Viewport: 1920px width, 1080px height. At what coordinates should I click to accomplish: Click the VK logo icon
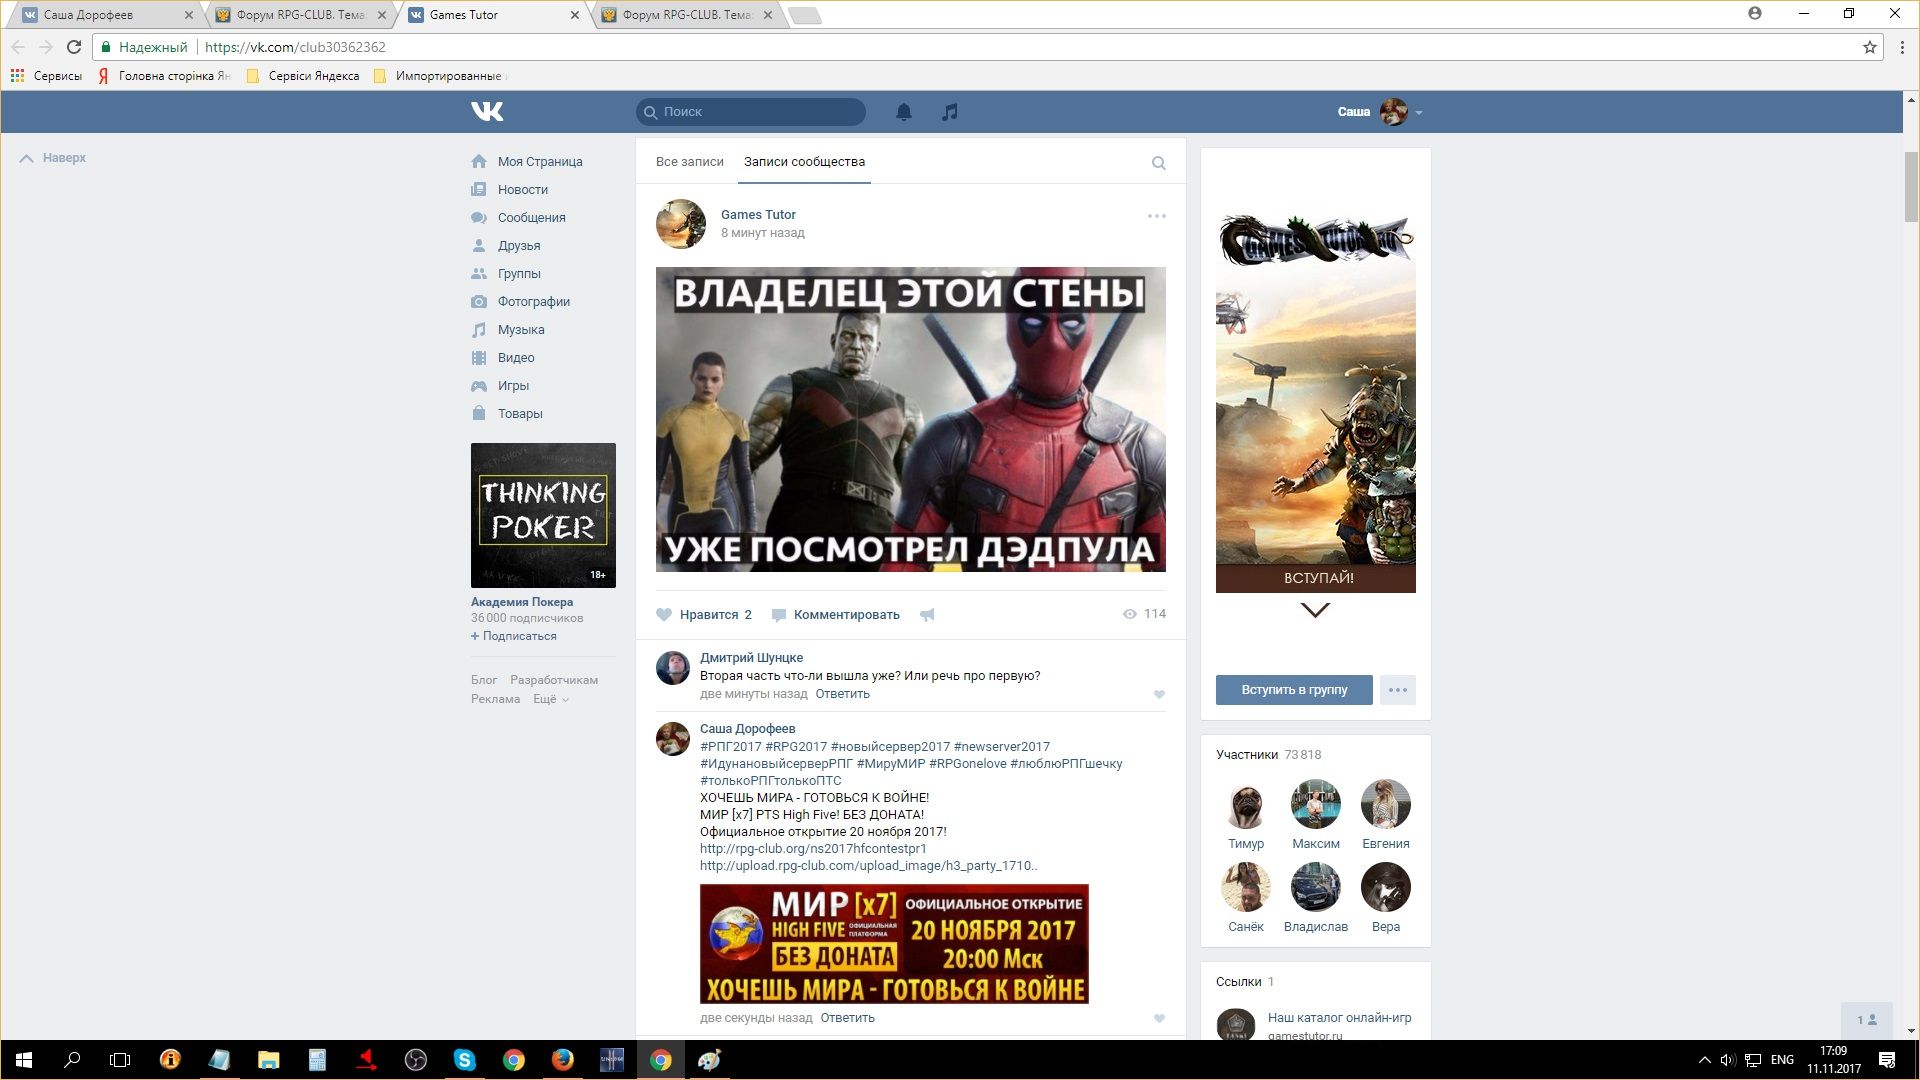click(487, 111)
